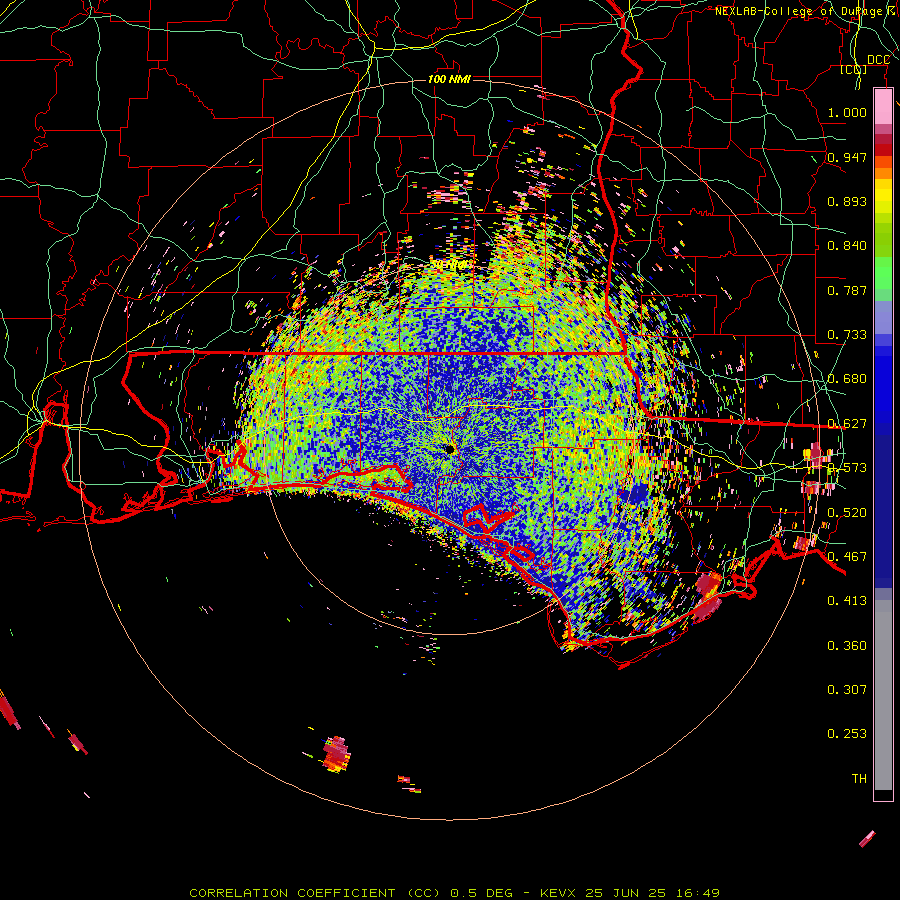The width and height of the screenshot is (900, 900).
Task: Click the 0.467 legend value
Action: [x=847, y=557]
